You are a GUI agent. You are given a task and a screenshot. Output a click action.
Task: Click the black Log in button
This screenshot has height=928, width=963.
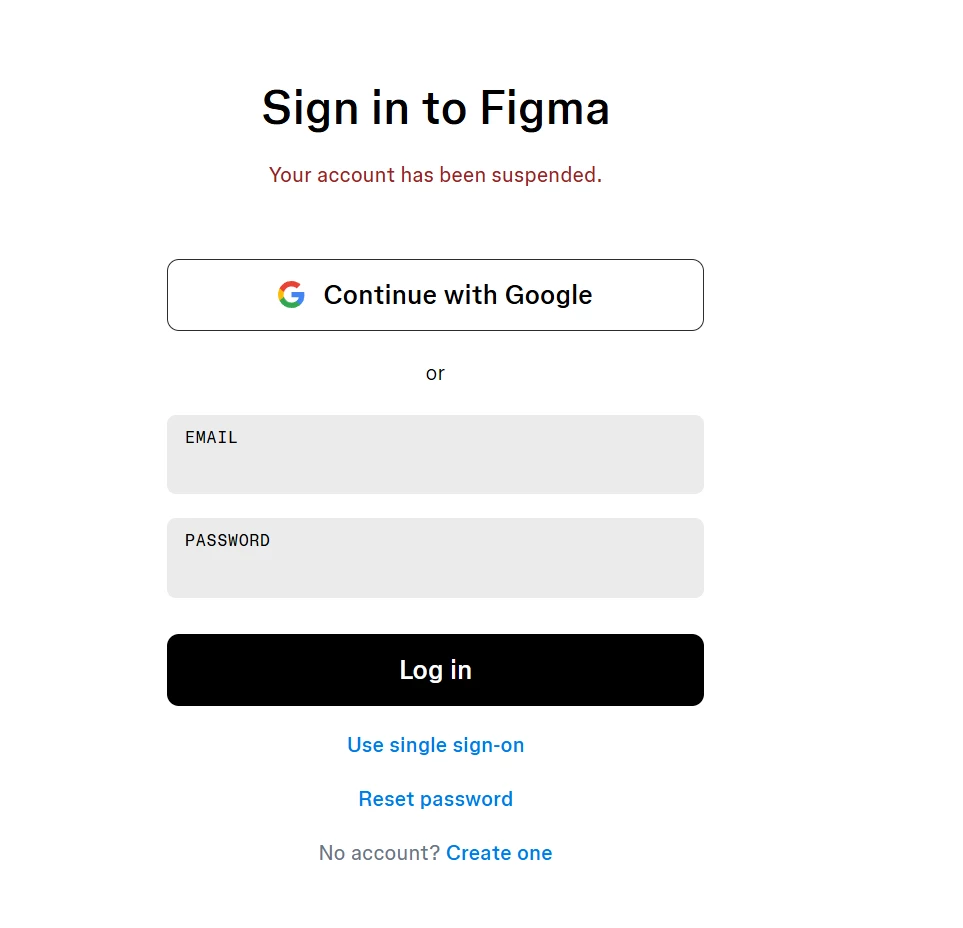(x=435, y=670)
